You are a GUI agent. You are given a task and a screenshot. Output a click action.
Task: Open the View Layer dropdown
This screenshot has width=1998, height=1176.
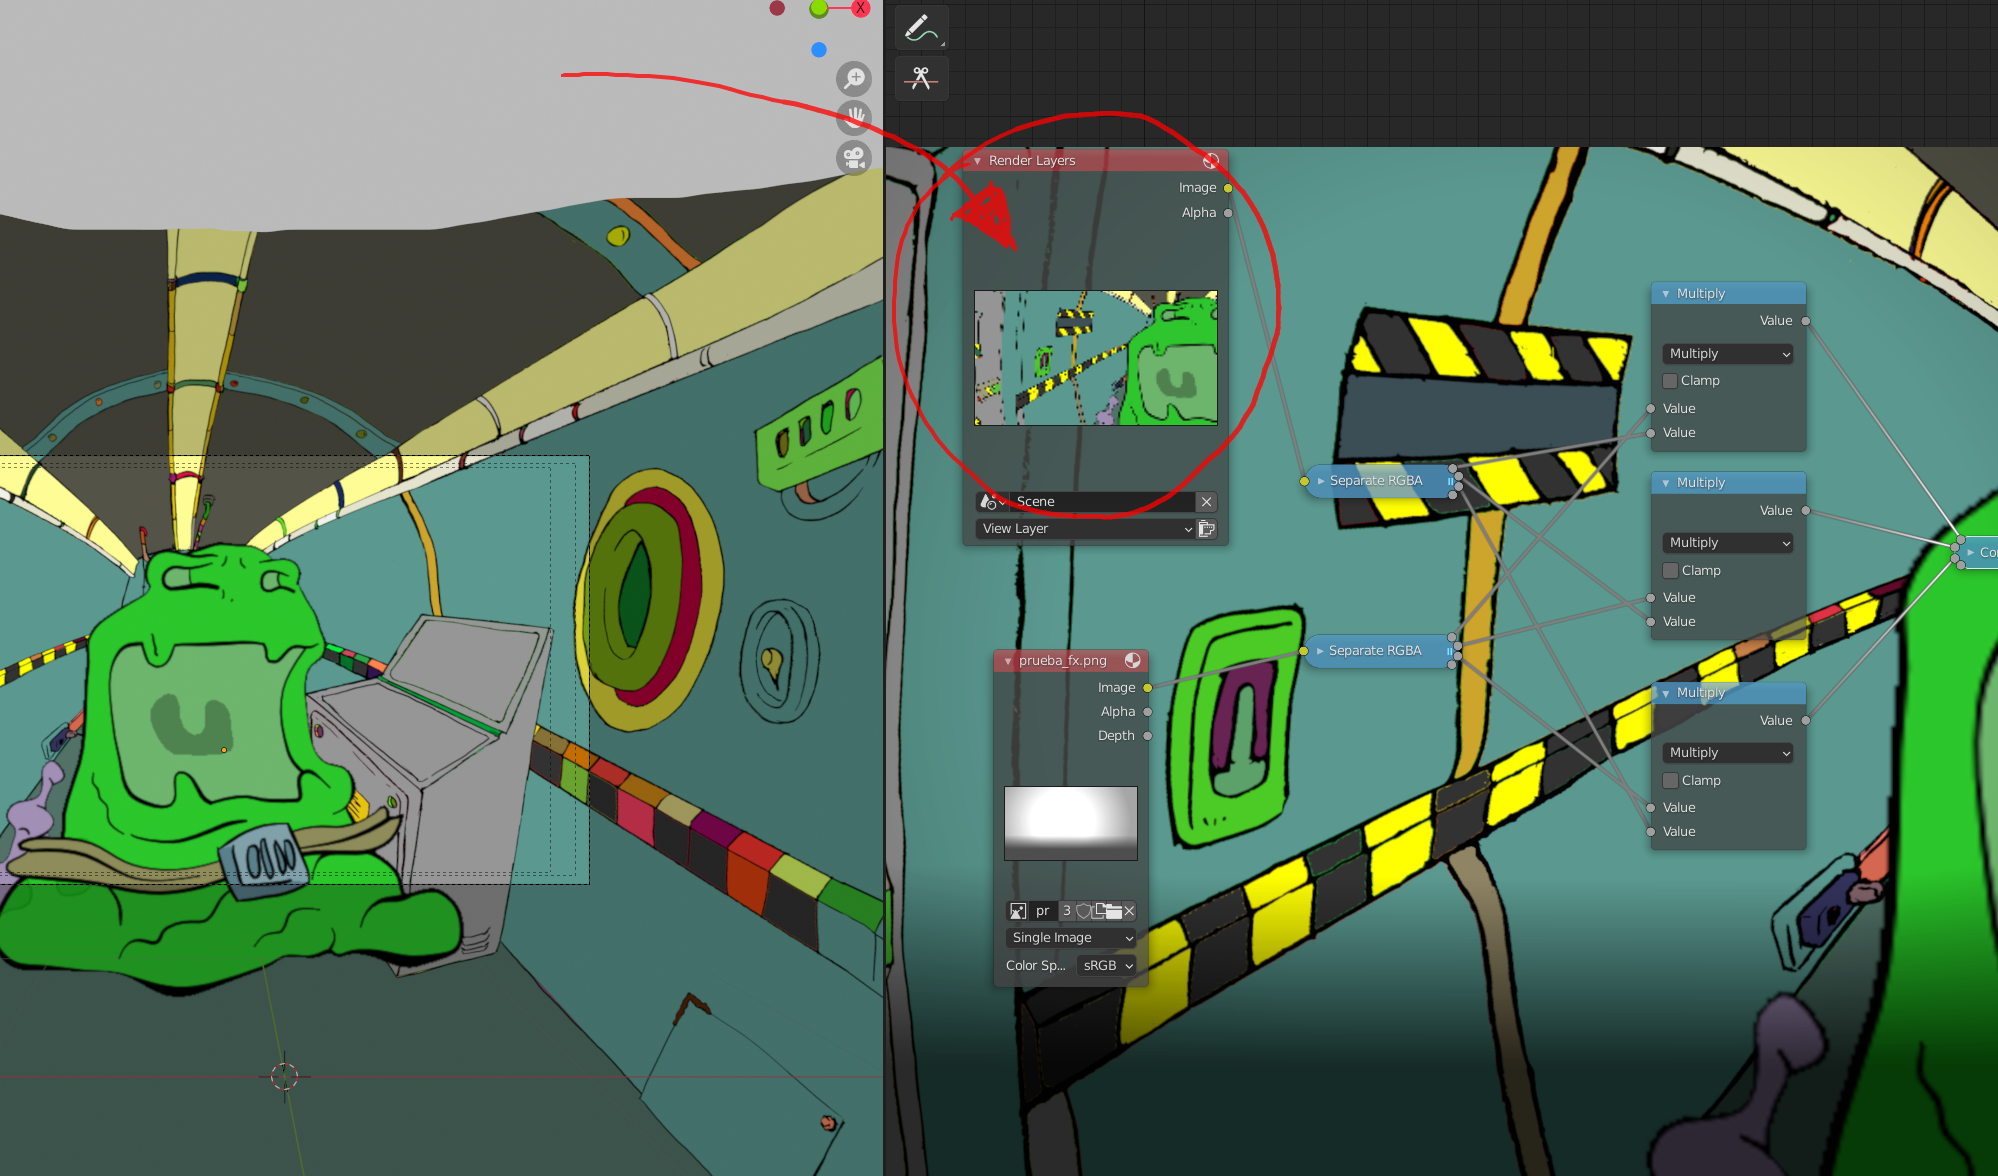1086,529
